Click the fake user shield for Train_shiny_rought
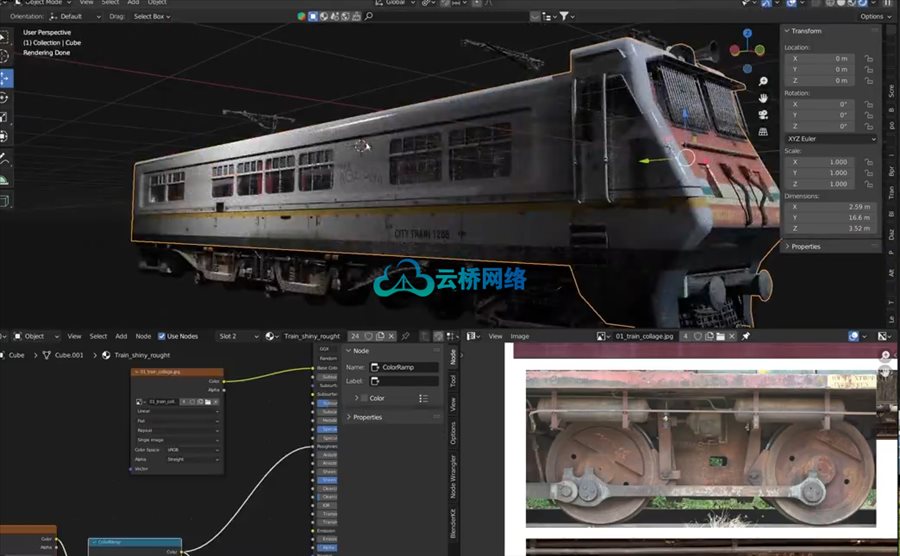Viewport: 900px width, 556px height. coord(368,336)
